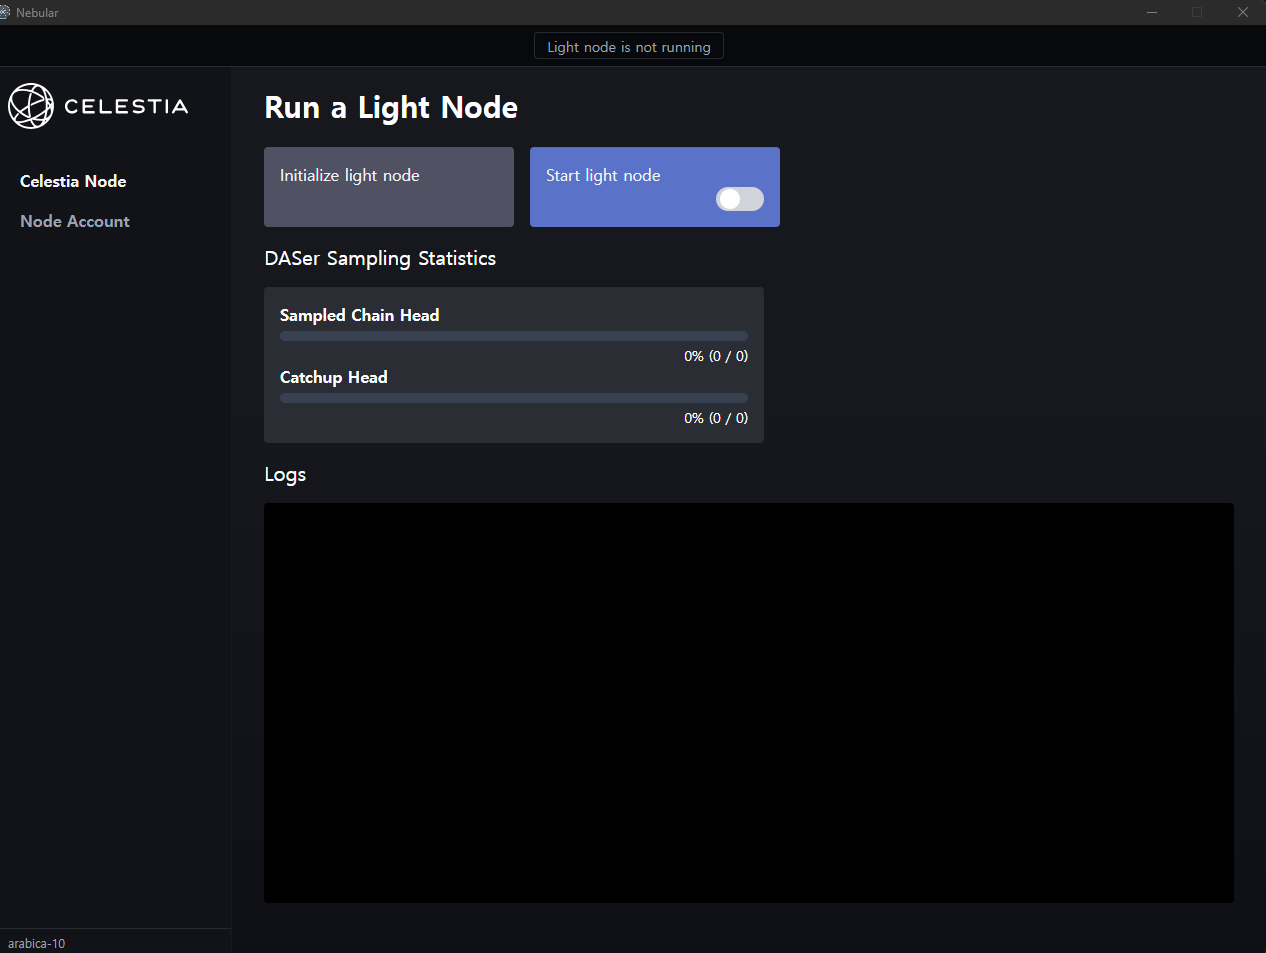Open the Node Account section

pyautogui.click(x=75, y=221)
